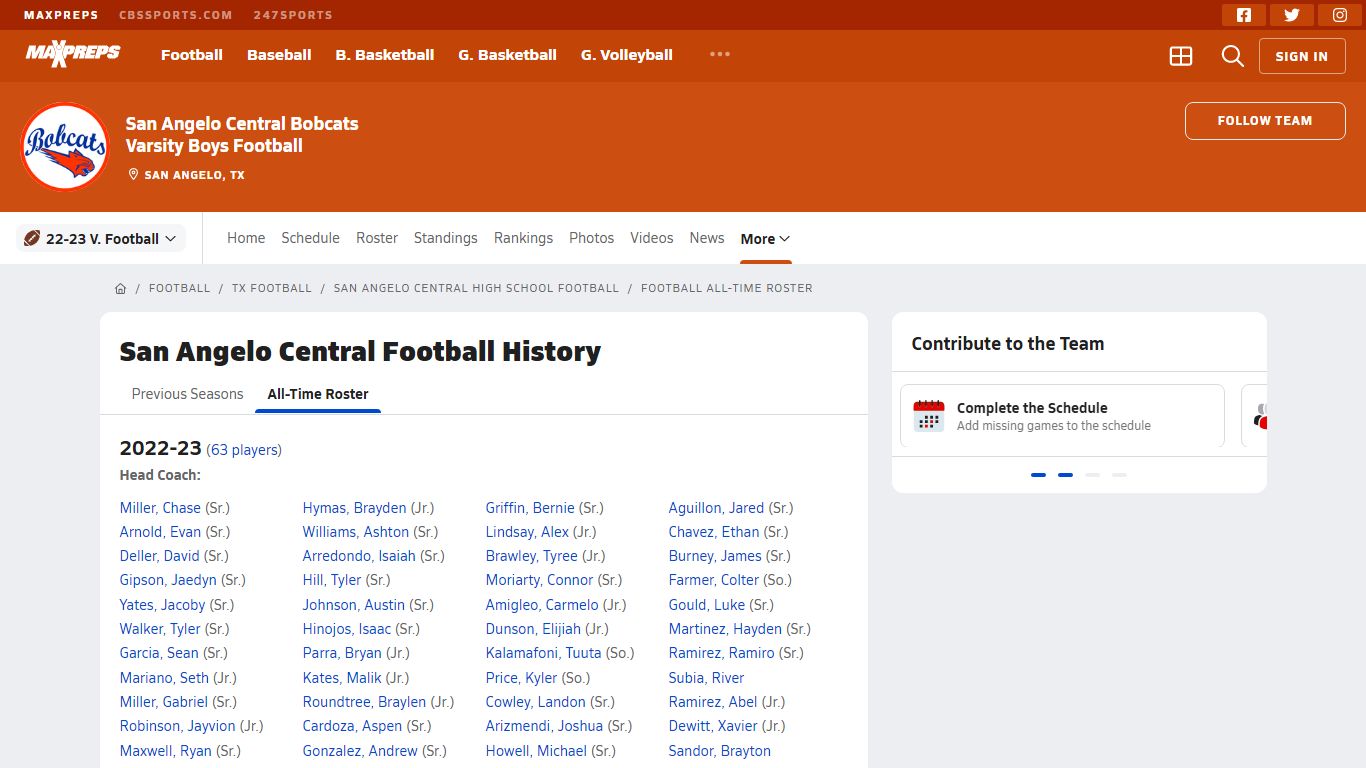This screenshot has width=1366, height=768.
Task: Go to fourth carousel page indicator
Action: coord(1119,475)
